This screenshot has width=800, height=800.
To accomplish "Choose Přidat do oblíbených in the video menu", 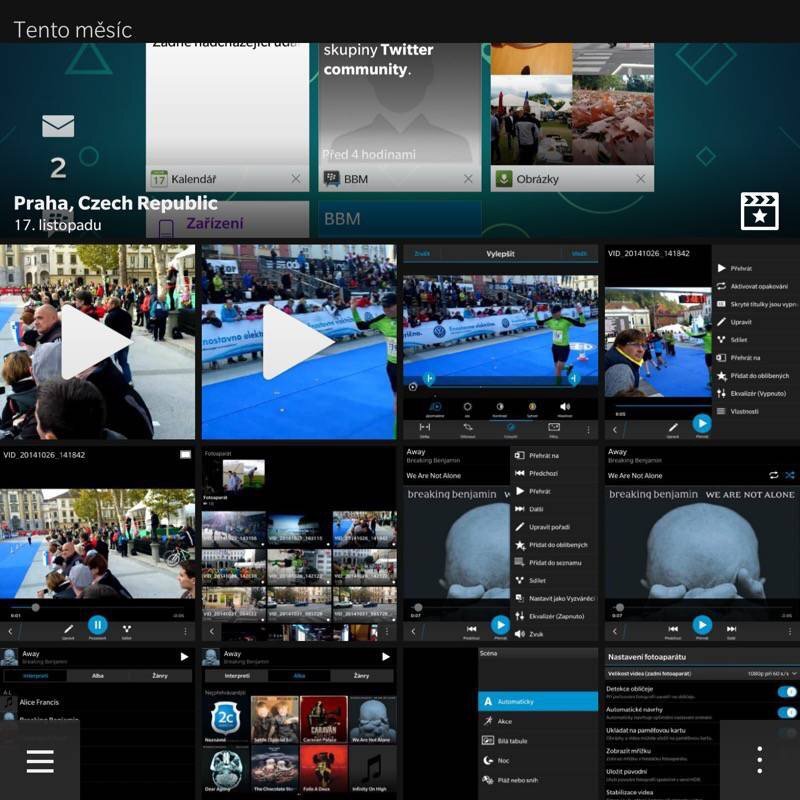I will point(754,375).
